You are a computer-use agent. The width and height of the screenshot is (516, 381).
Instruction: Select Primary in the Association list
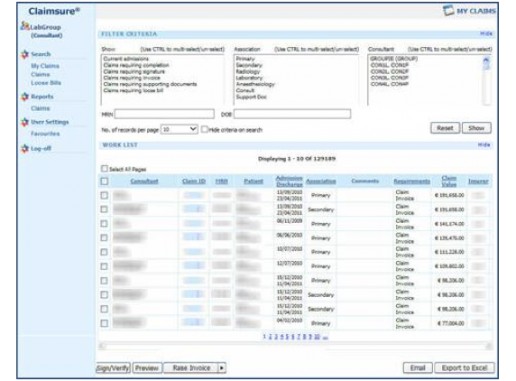click(245, 59)
